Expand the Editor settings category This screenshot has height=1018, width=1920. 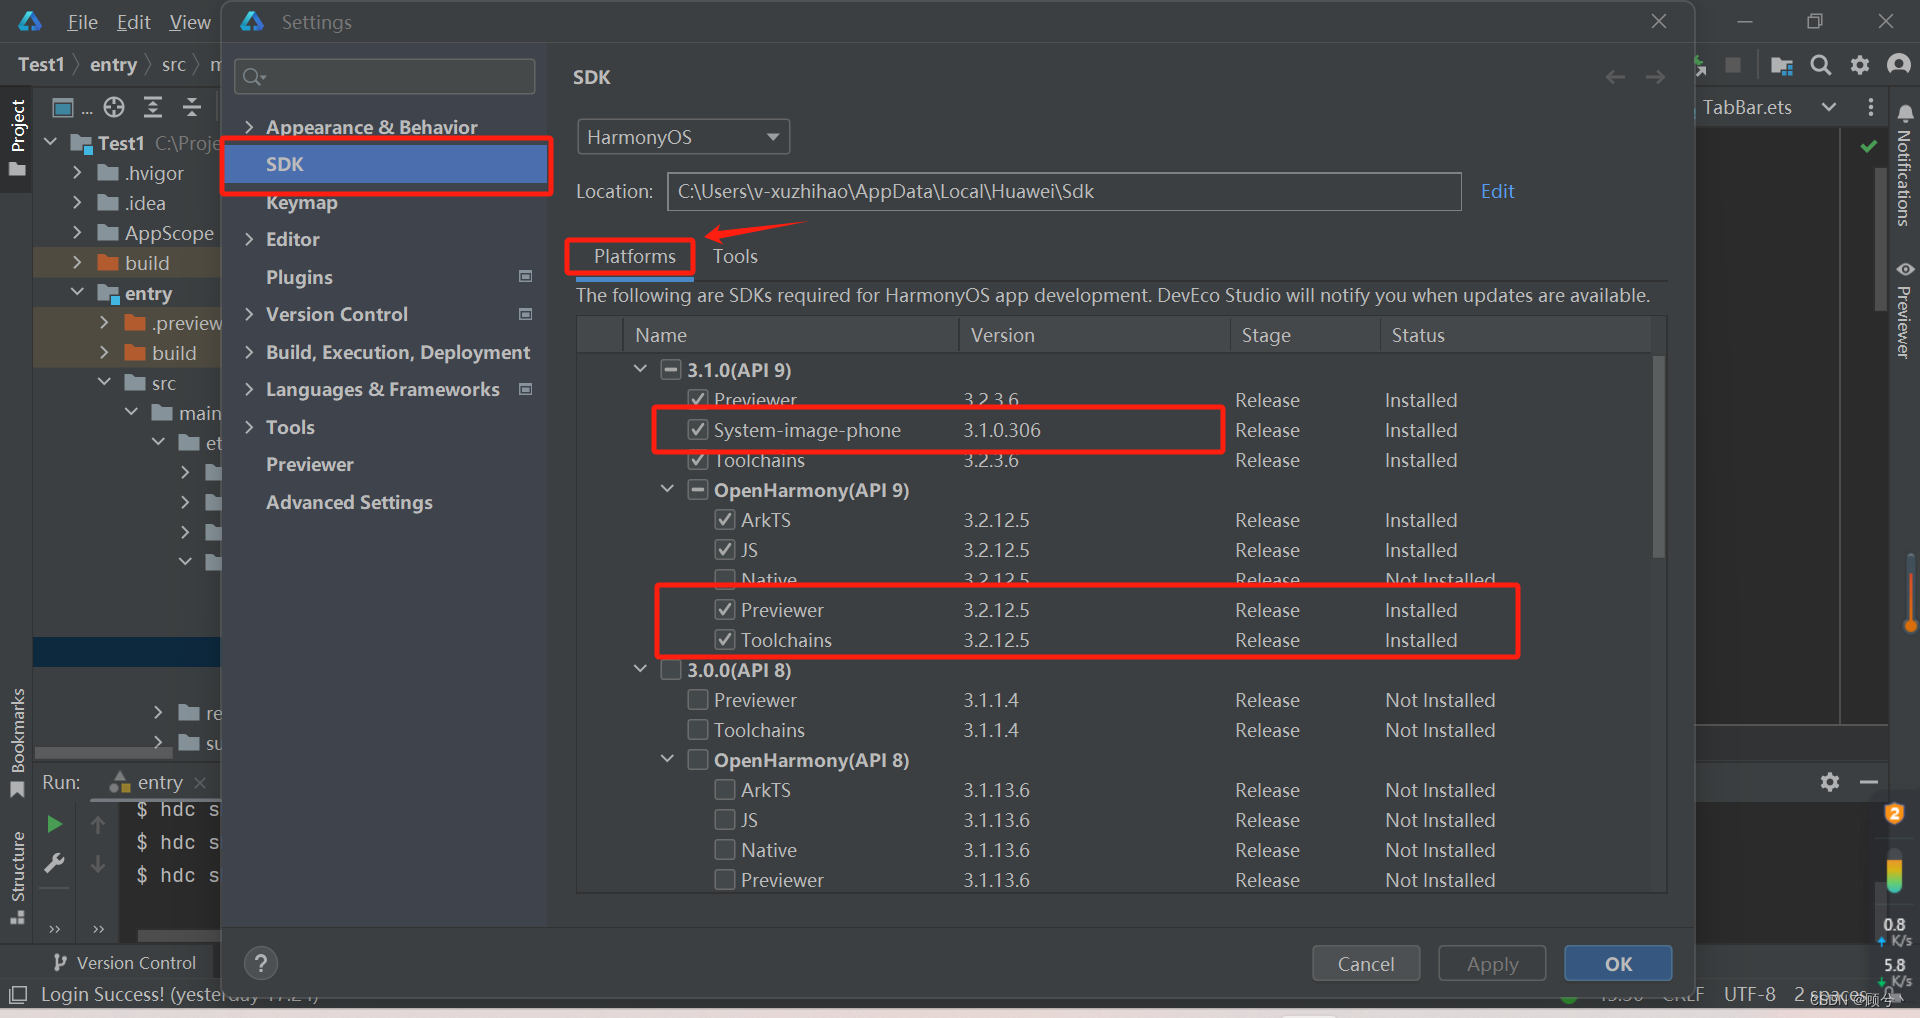point(249,239)
